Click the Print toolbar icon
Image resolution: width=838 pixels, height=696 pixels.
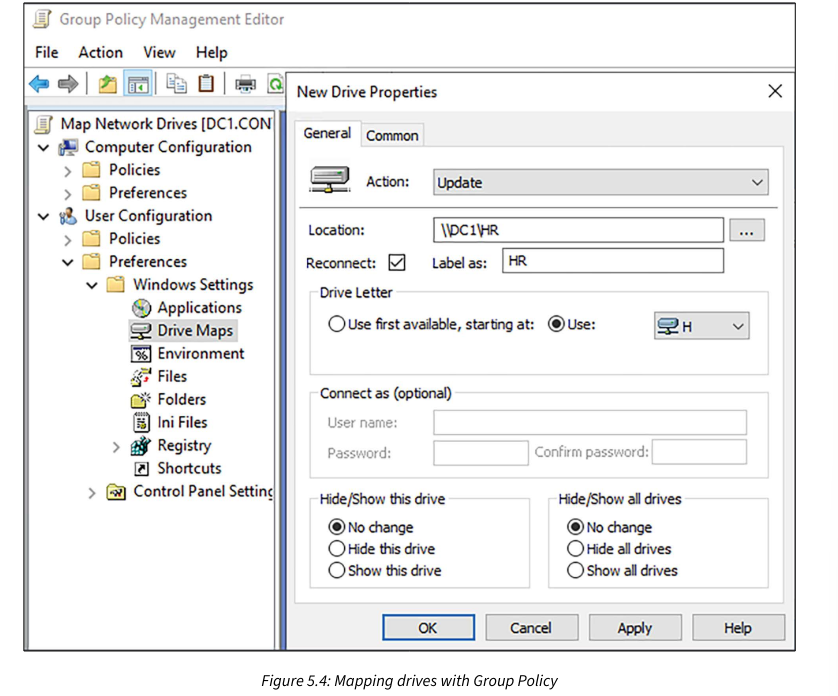coord(245,84)
